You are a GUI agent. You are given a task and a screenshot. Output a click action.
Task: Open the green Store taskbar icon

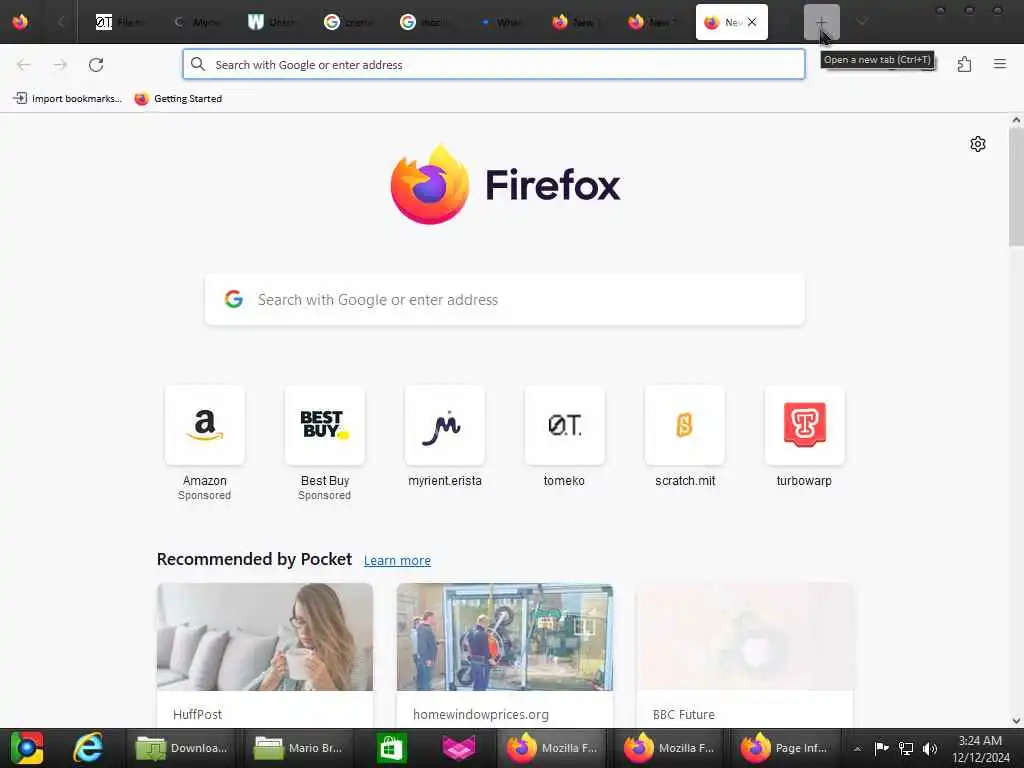[391, 748]
